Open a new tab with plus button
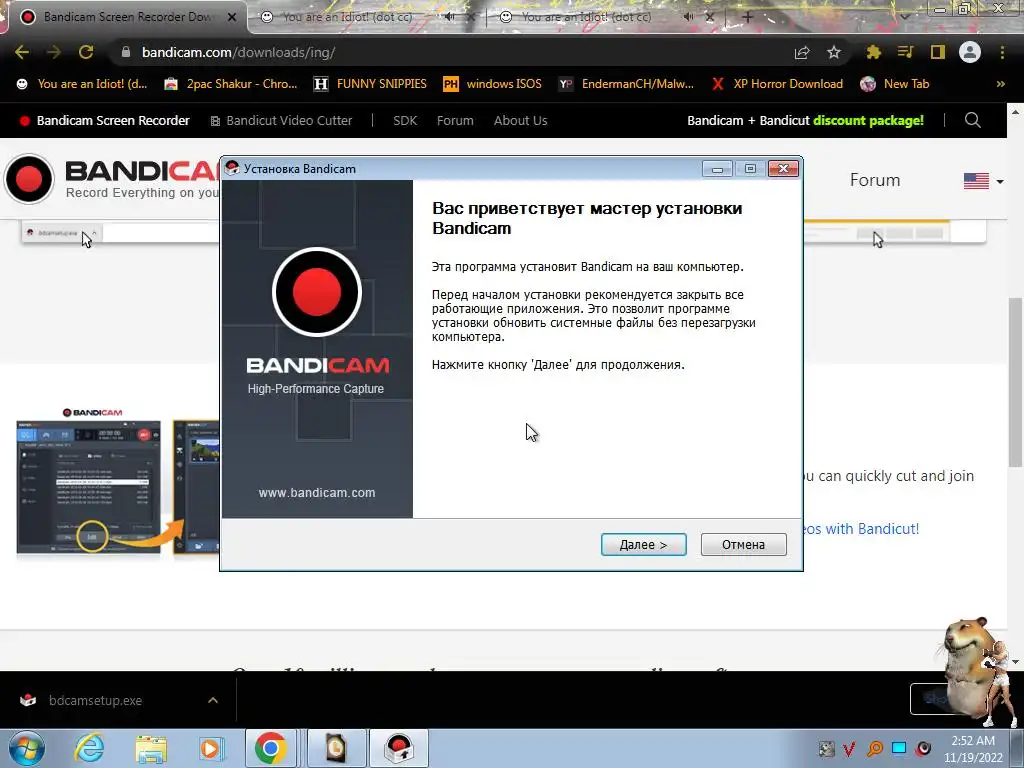The image size is (1024, 768). pyautogui.click(x=748, y=17)
